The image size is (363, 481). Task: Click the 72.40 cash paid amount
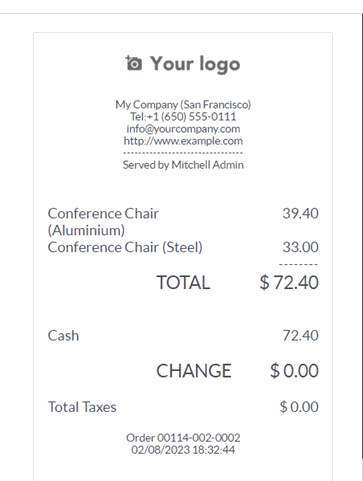click(300, 335)
